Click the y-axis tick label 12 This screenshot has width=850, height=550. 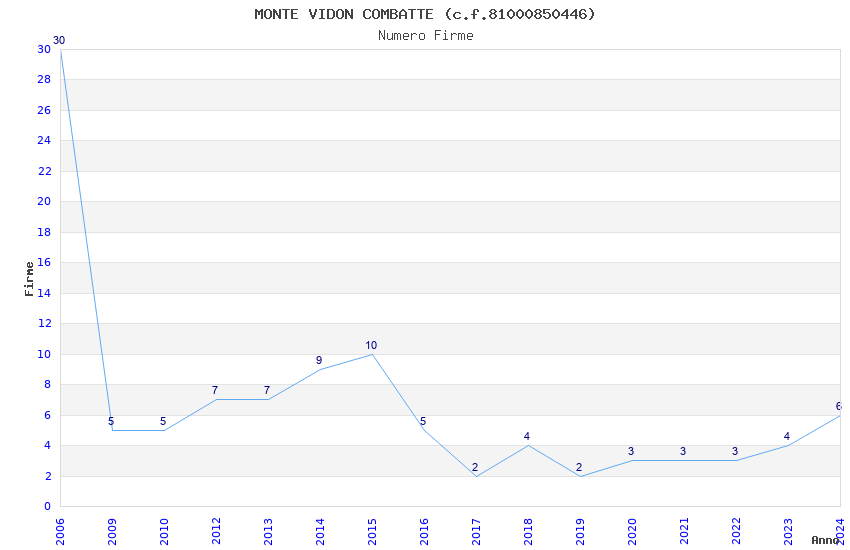coord(44,323)
